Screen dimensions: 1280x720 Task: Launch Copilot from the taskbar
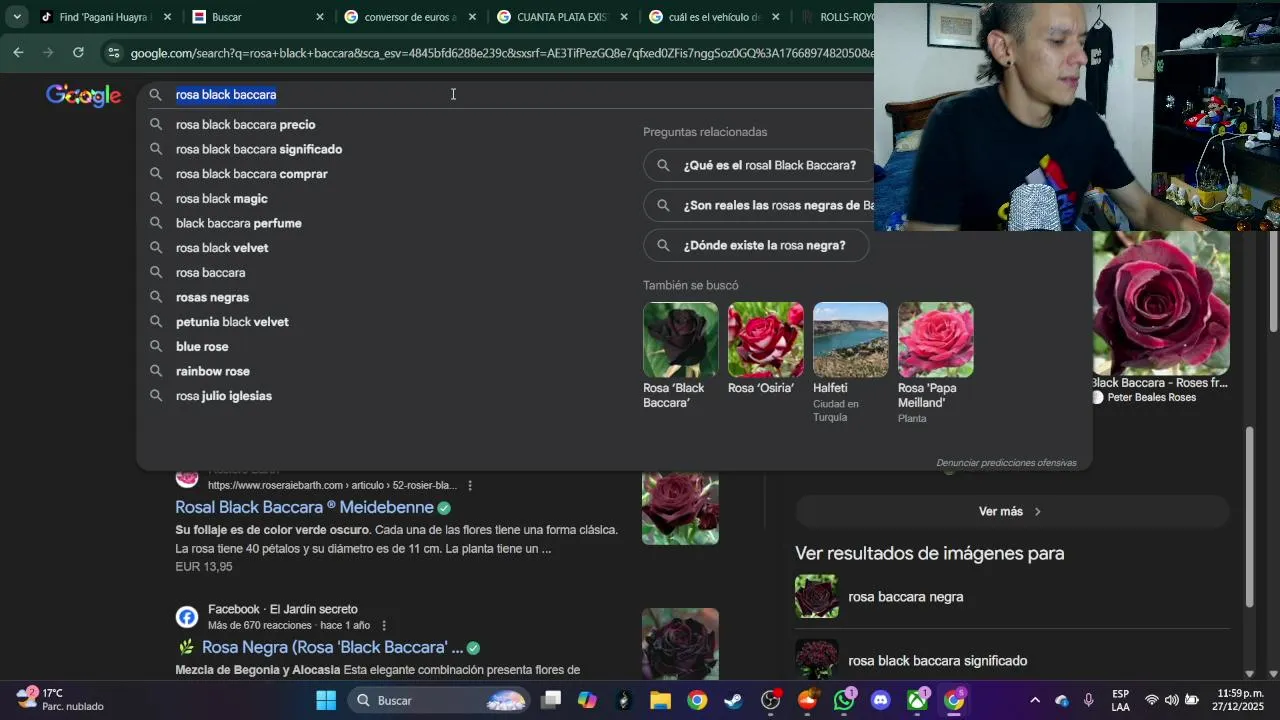pyautogui.click(x=587, y=700)
